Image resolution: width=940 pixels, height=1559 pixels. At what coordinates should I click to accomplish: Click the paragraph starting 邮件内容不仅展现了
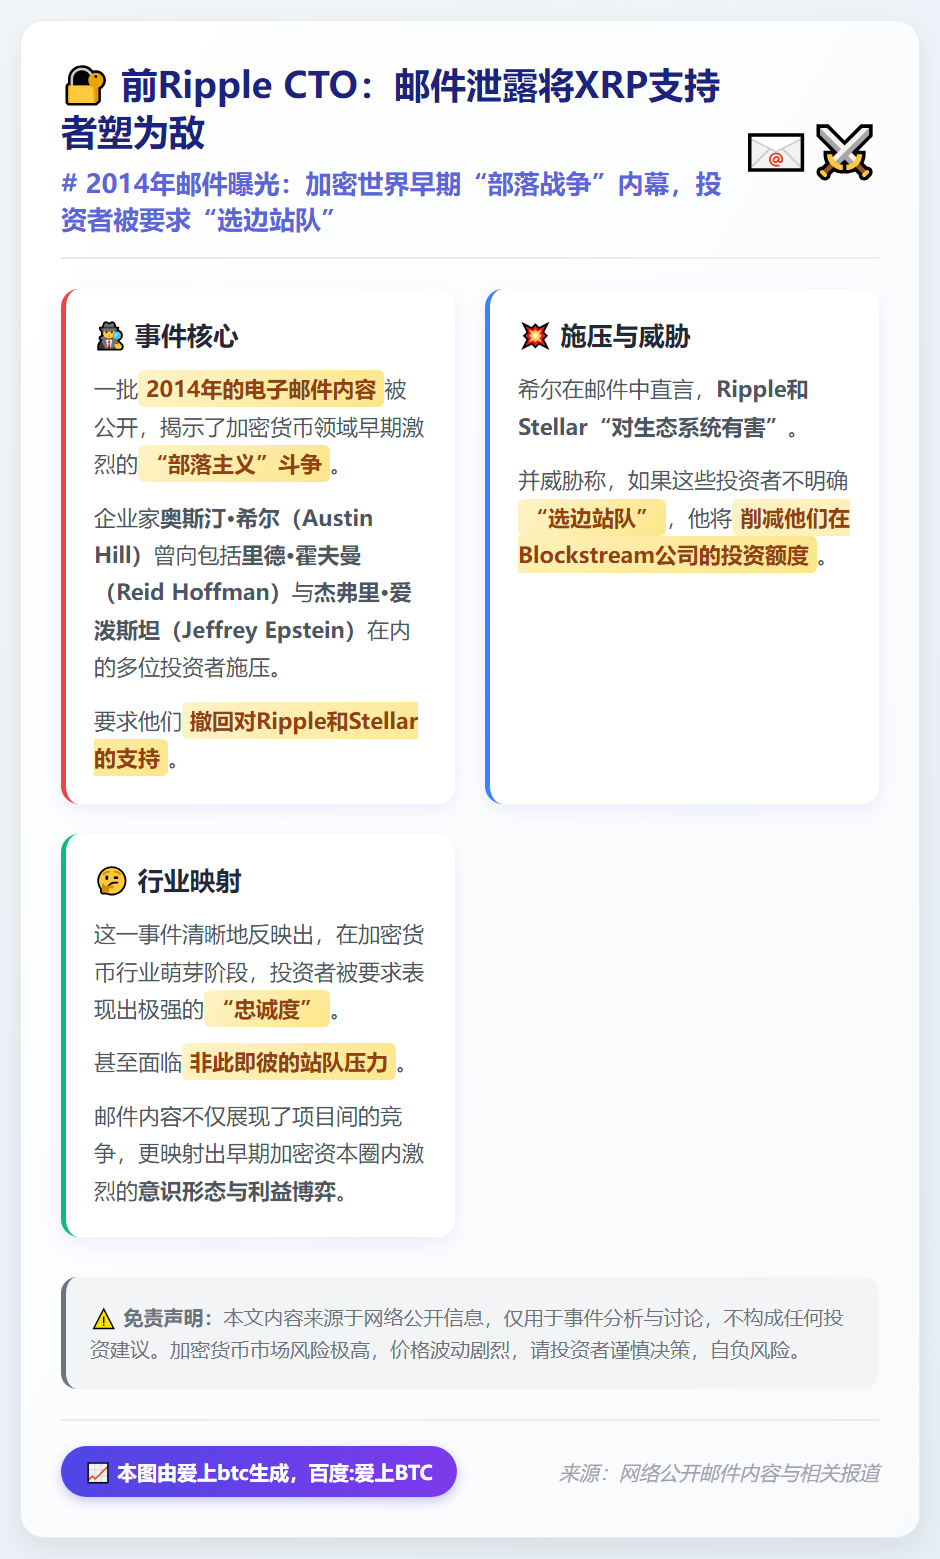[x=259, y=1154]
